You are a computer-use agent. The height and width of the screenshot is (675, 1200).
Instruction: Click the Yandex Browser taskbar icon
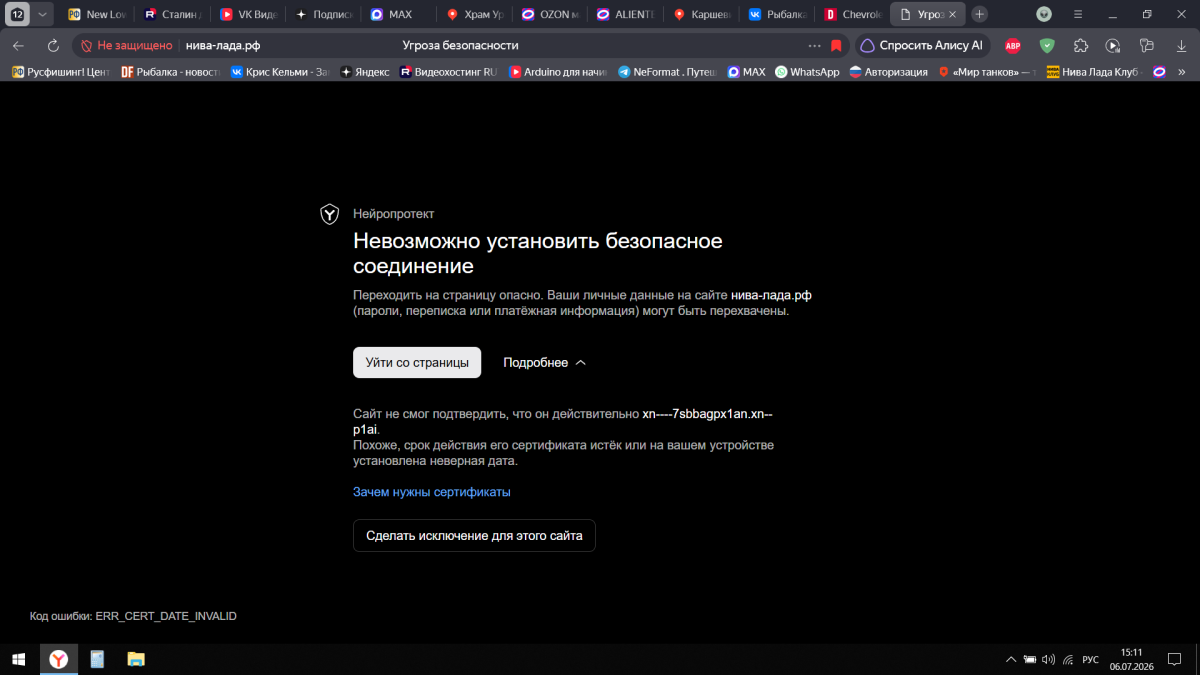(59, 659)
